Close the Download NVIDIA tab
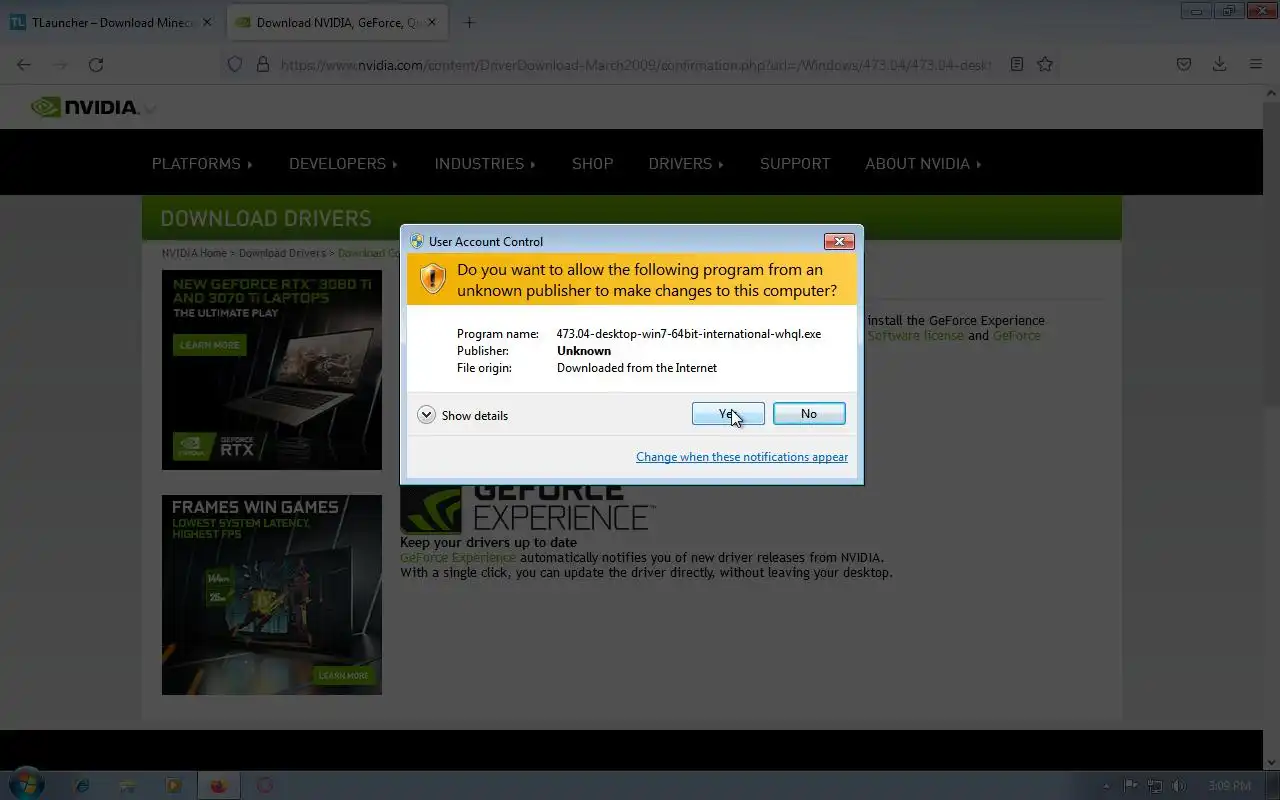Screen dimensions: 1280x800 click(432, 22)
